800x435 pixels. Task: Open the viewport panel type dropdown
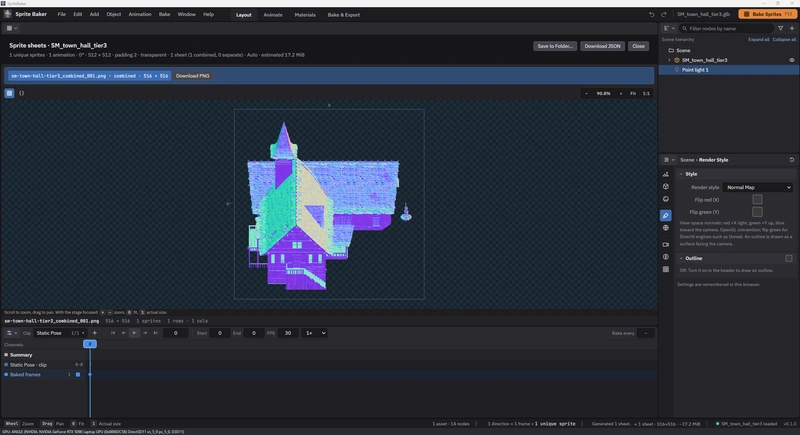[x=12, y=29]
